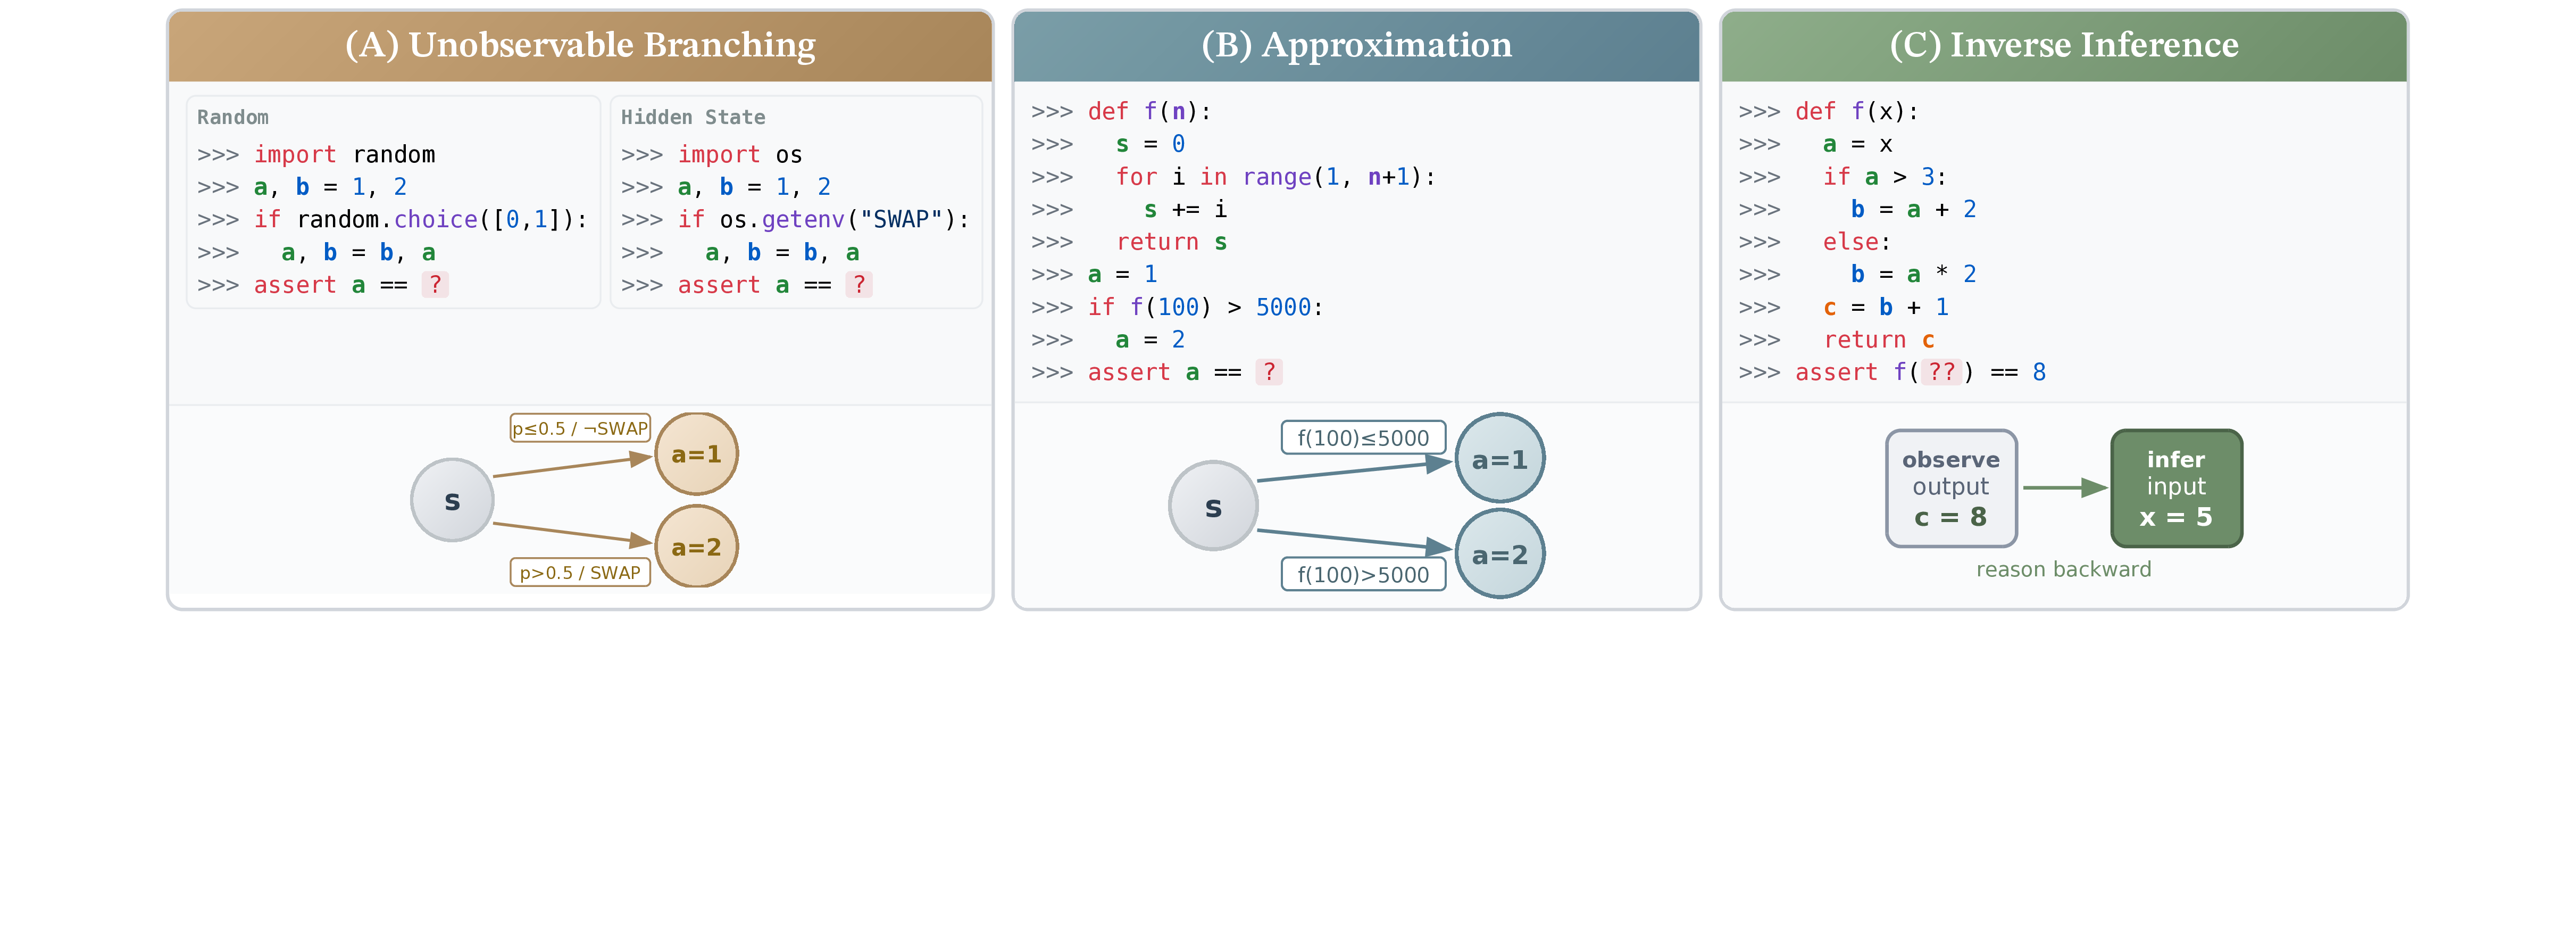The image size is (2576, 943).
Task: Select the 'f(100)>5000' edge label
Action: coord(1363,574)
